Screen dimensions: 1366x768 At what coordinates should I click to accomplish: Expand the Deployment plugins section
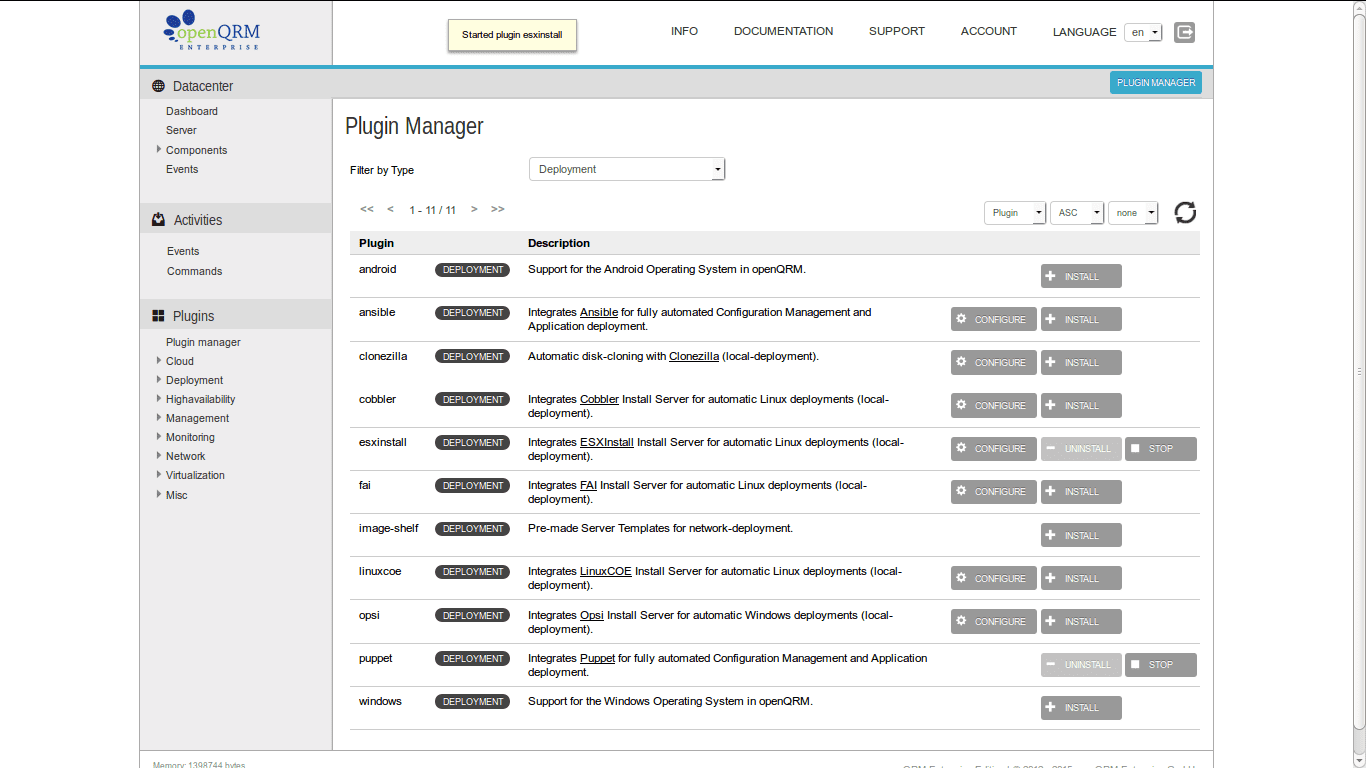(x=159, y=379)
